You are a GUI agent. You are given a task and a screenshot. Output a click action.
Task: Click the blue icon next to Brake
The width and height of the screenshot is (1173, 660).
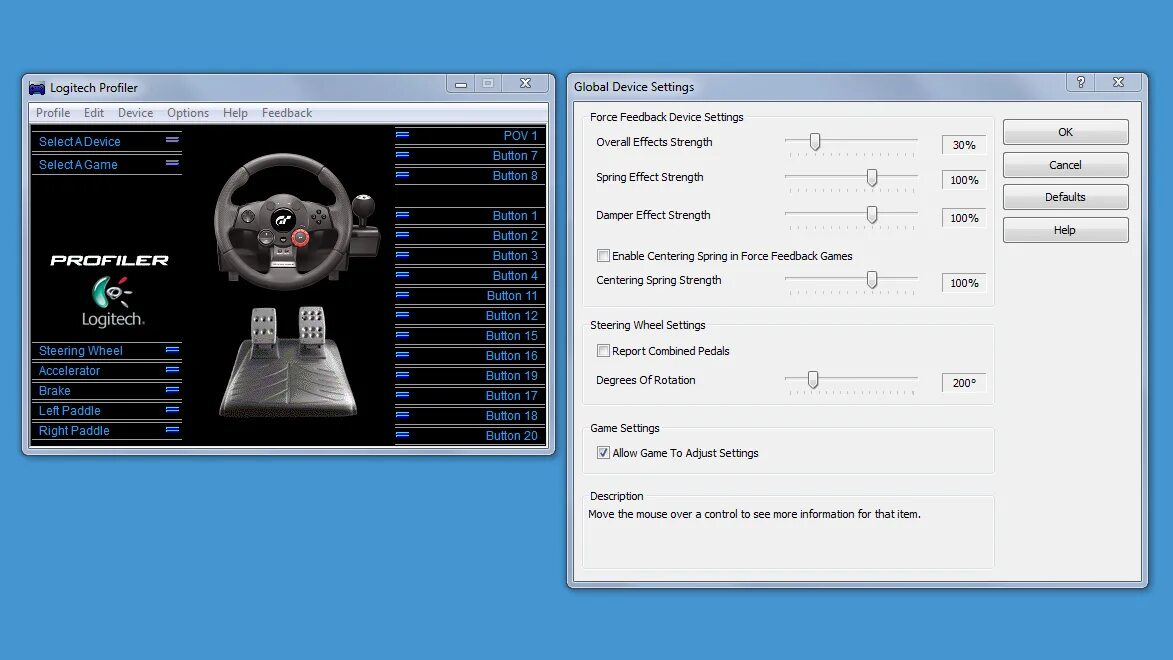(172, 390)
